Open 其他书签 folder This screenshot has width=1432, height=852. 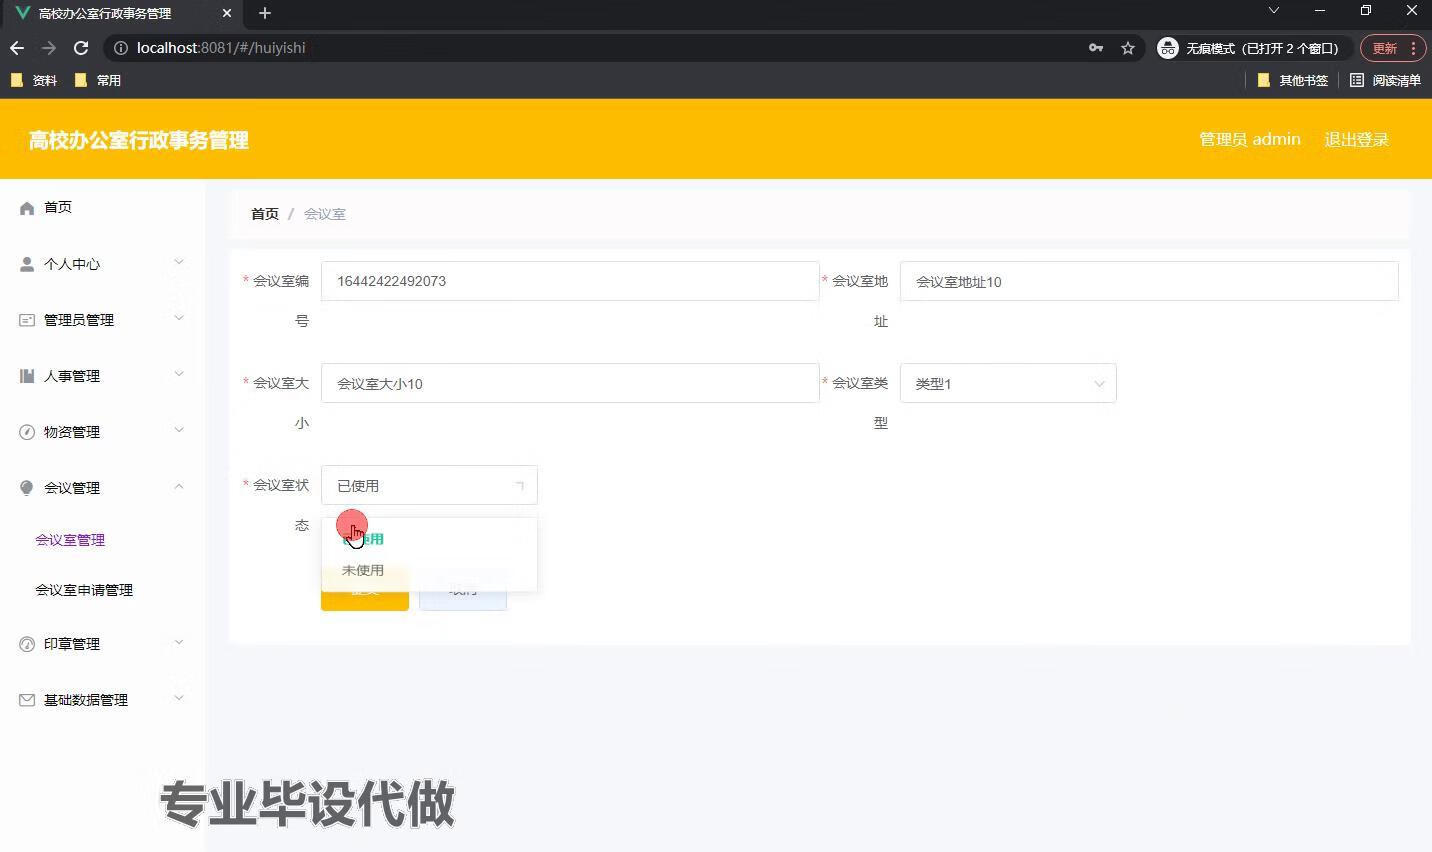coord(1292,81)
